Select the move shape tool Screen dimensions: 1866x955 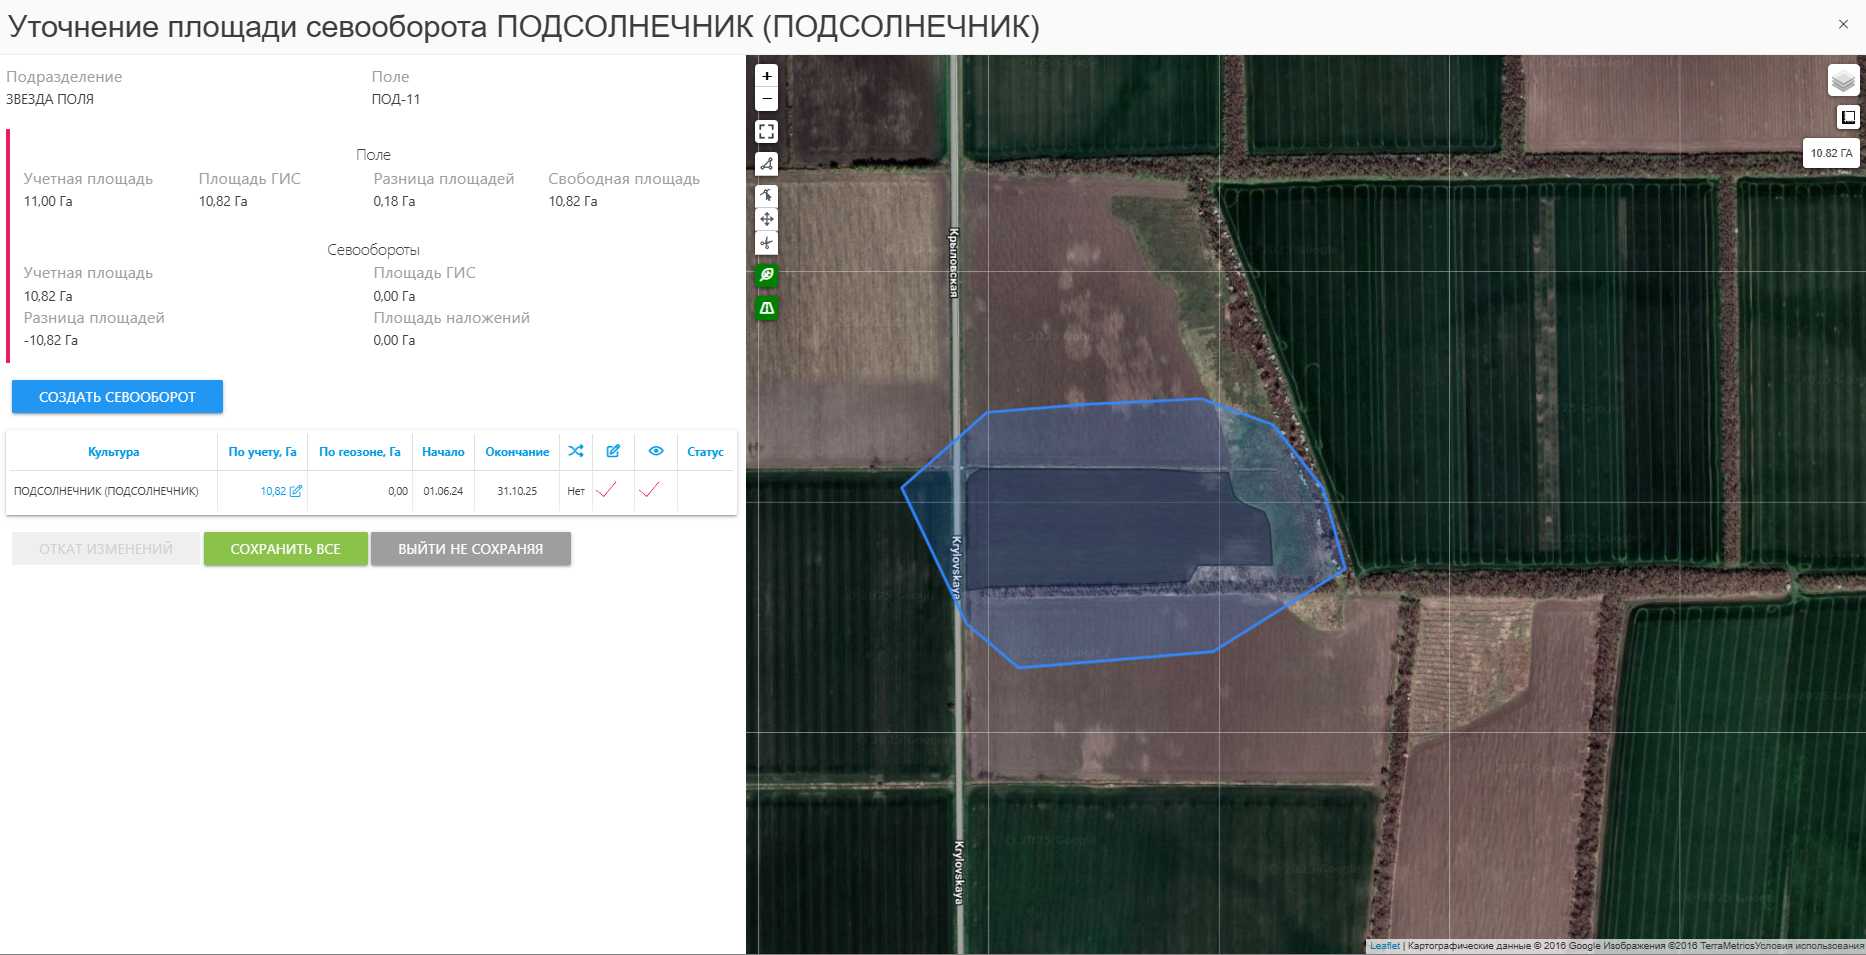click(767, 219)
